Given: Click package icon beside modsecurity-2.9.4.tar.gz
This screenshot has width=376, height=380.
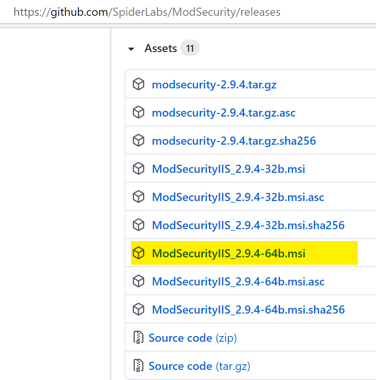Looking at the screenshot, I should click(138, 84).
